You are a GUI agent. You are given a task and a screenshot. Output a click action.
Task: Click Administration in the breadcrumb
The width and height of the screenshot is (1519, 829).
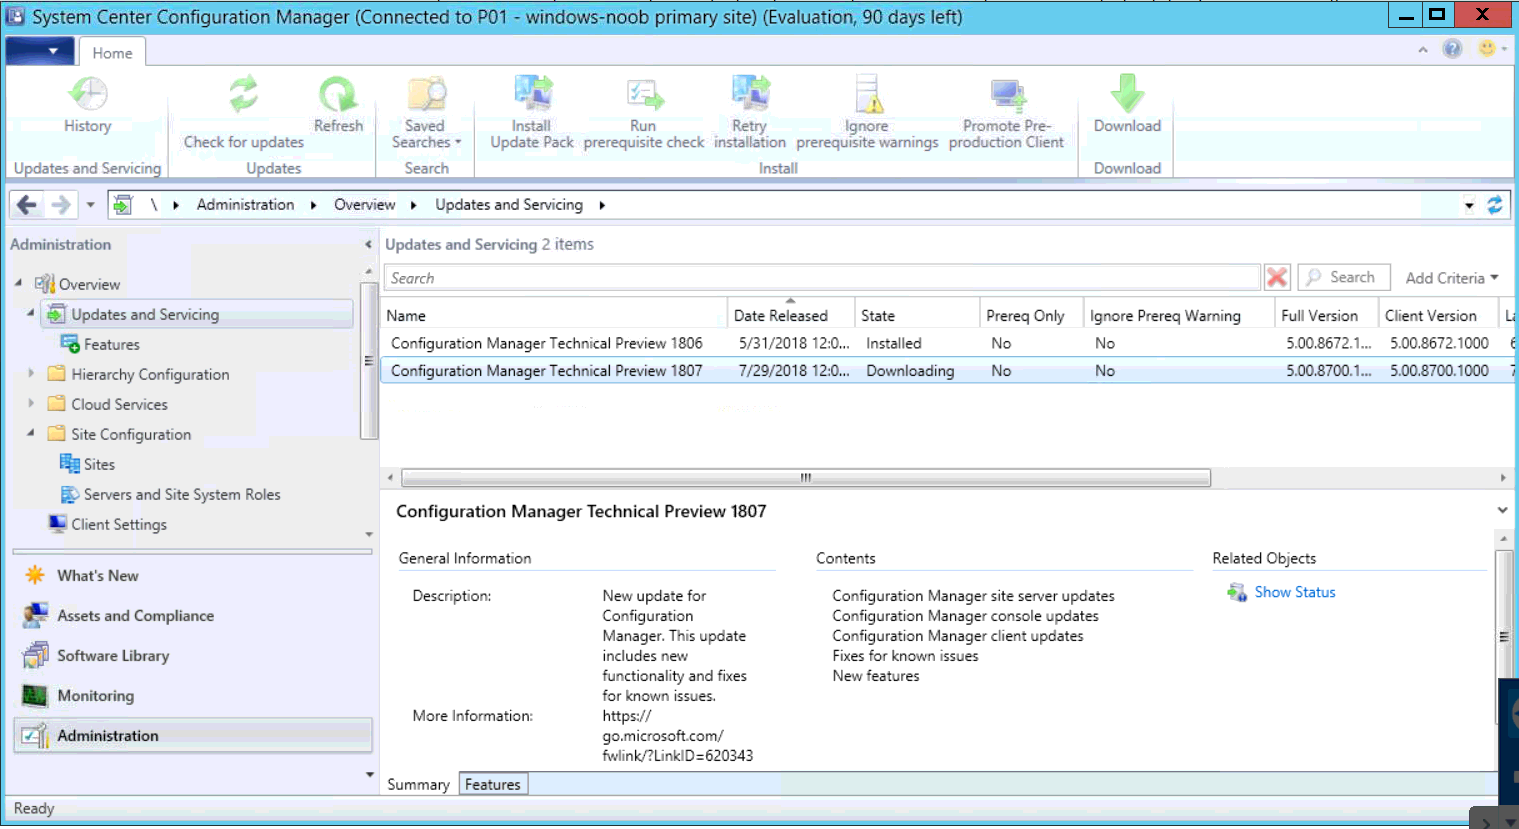click(245, 205)
